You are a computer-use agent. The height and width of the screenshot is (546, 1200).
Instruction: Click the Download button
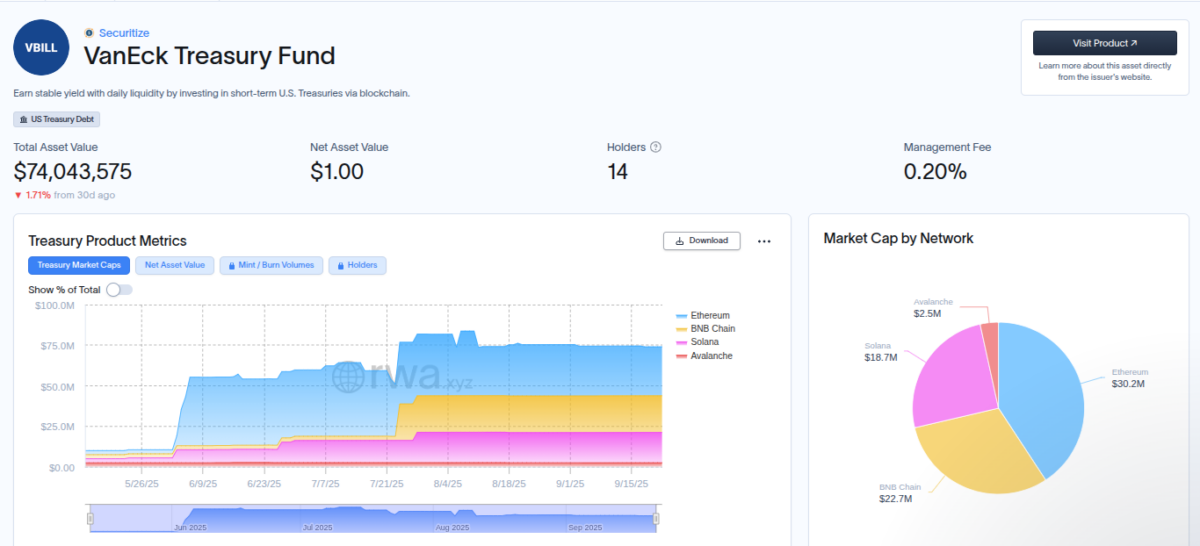click(702, 241)
